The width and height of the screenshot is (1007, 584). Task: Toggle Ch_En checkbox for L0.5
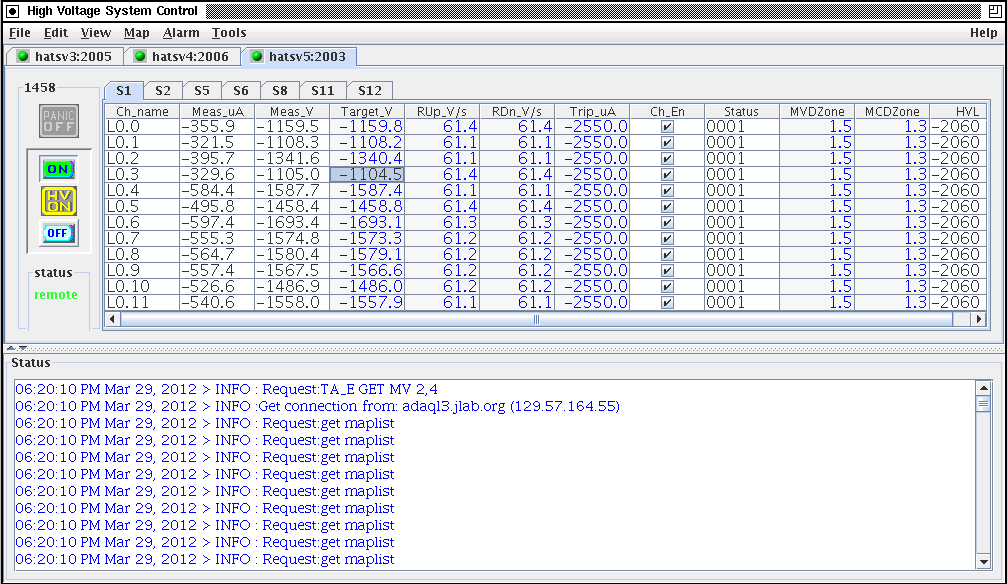click(667, 207)
